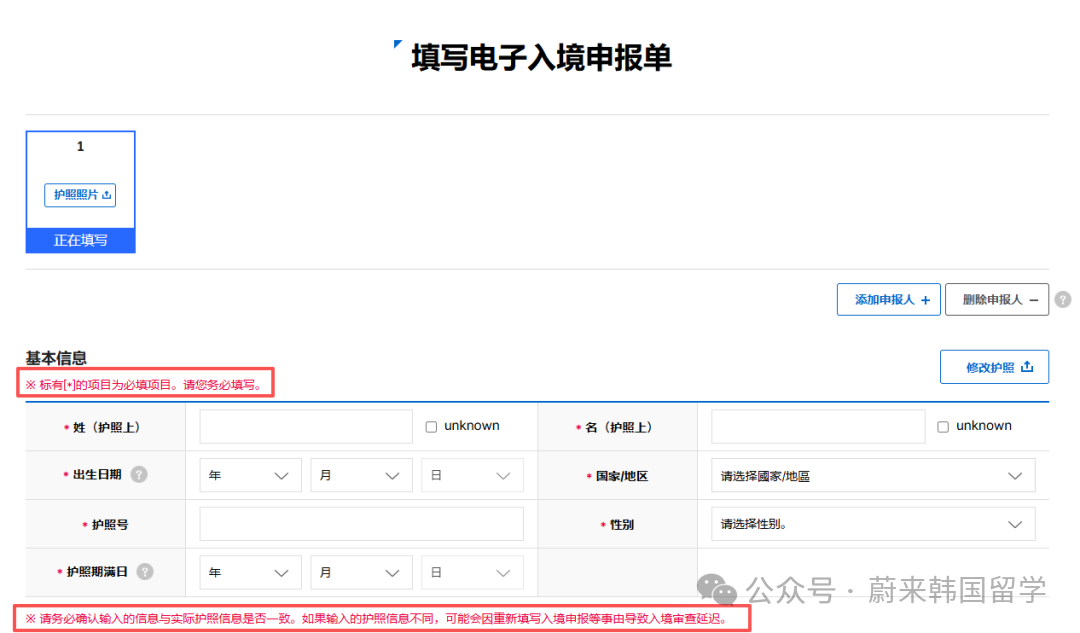Open the 请选择性别 gender dropdown
Image resolution: width=1080 pixels, height=633 pixels.
click(872, 523)
